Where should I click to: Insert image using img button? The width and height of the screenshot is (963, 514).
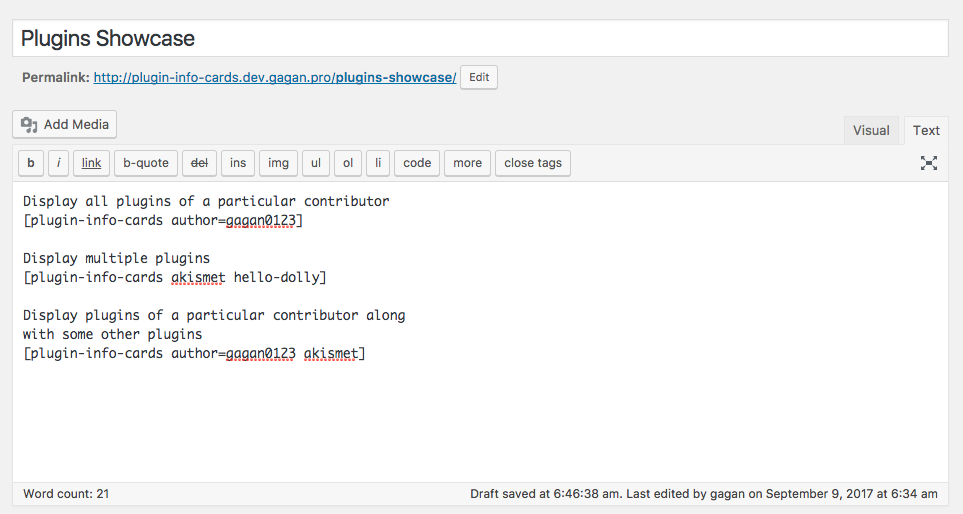[x=278, y=163]
